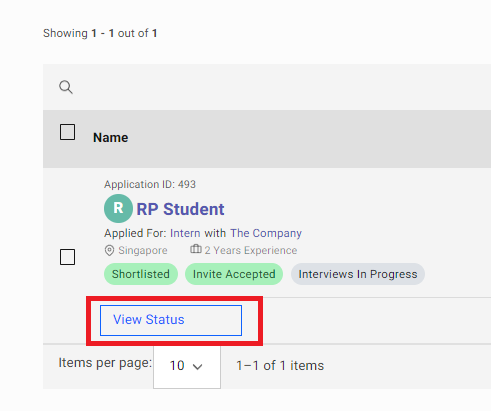The image size is (491, 411).
Task: Click the Invite Accepted tag
Action: pyautogui.click(x=234, y=274)
